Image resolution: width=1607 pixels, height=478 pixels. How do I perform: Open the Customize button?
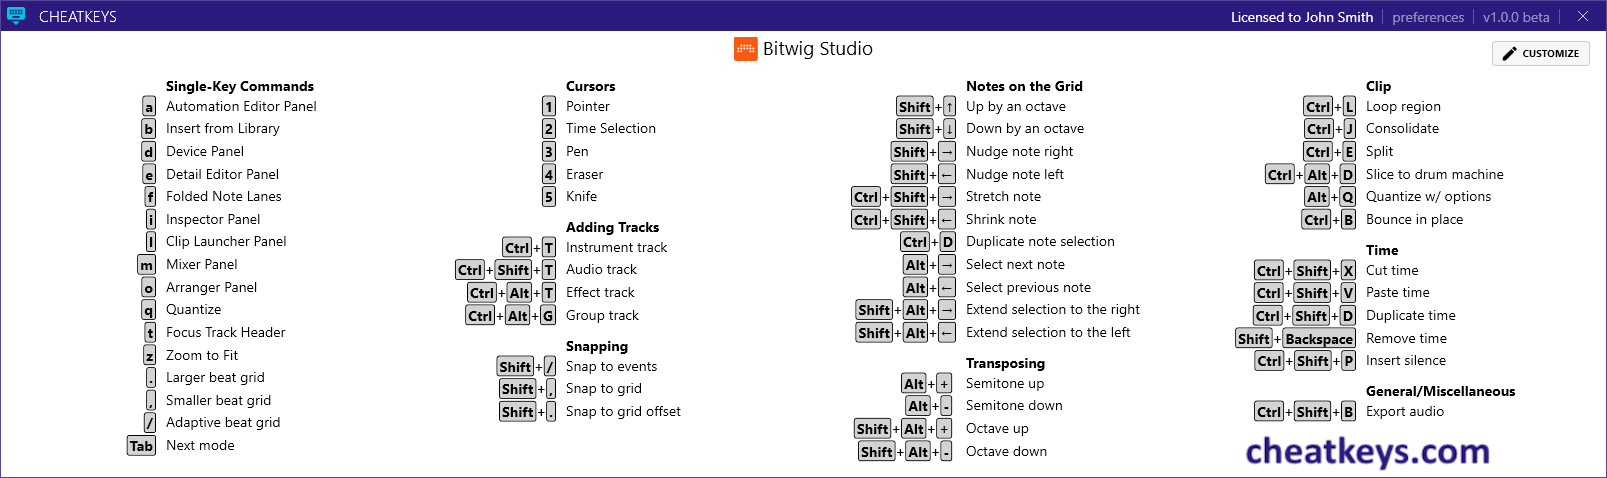[x=1541, y=54]
